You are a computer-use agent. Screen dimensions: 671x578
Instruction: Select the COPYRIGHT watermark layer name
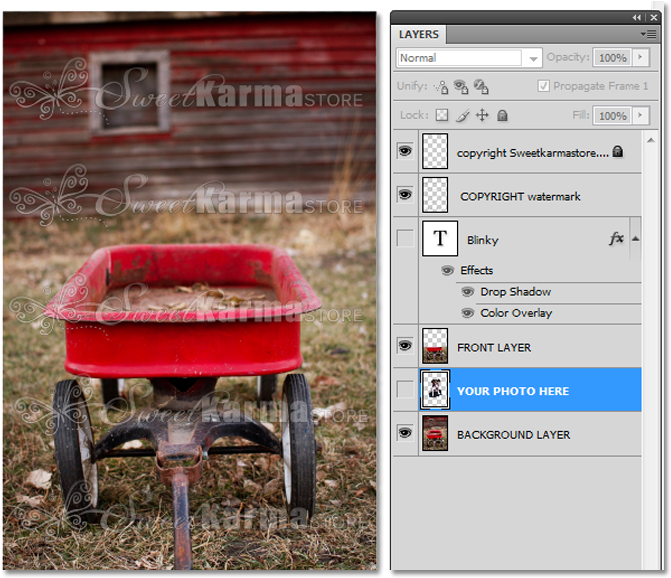(520, 197)
